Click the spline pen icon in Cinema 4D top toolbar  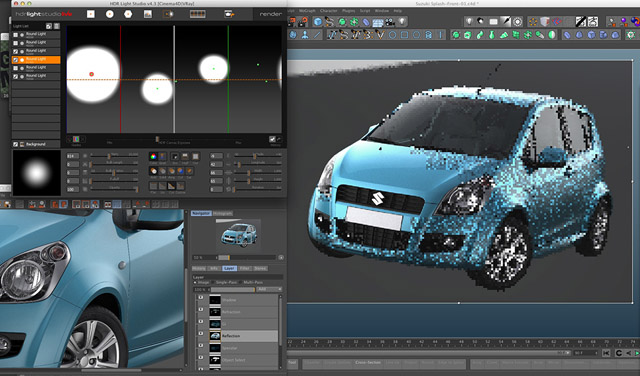click(x=330, y=22)
